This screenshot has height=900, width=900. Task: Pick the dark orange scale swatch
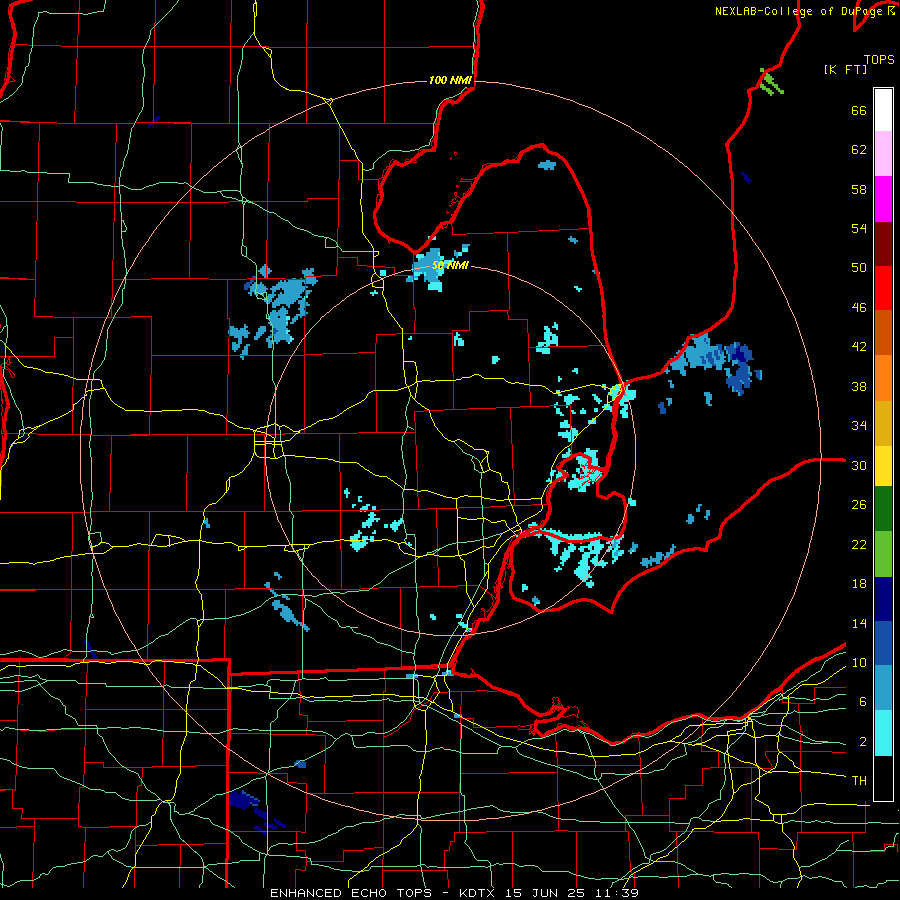coord(883,333)
